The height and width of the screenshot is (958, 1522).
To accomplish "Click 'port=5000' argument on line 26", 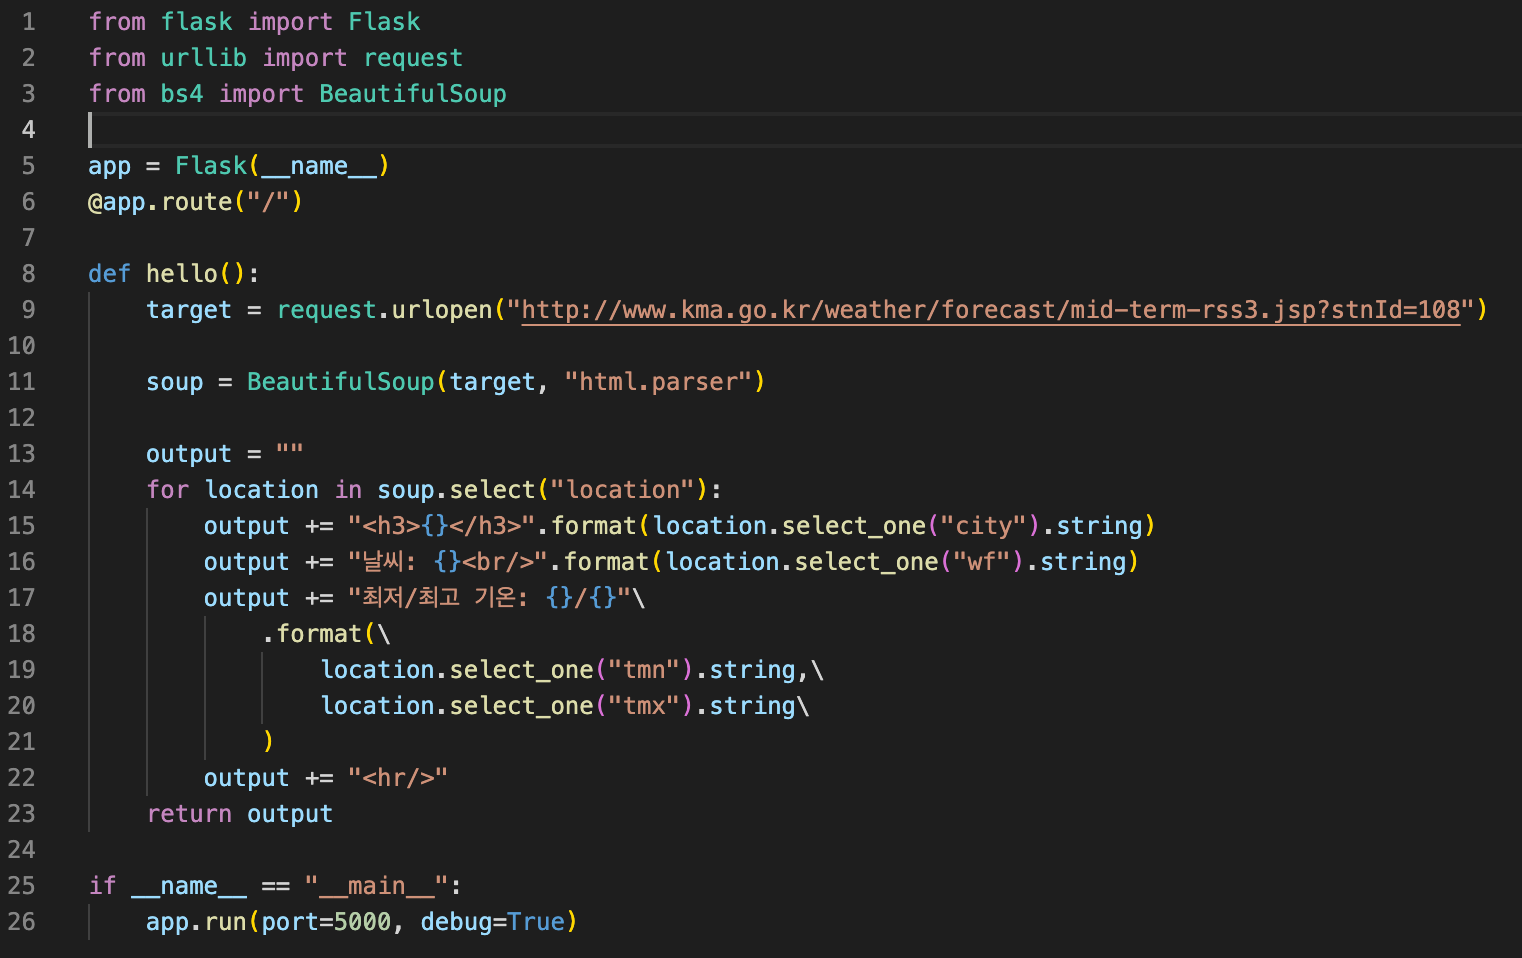I will [326, 922].
